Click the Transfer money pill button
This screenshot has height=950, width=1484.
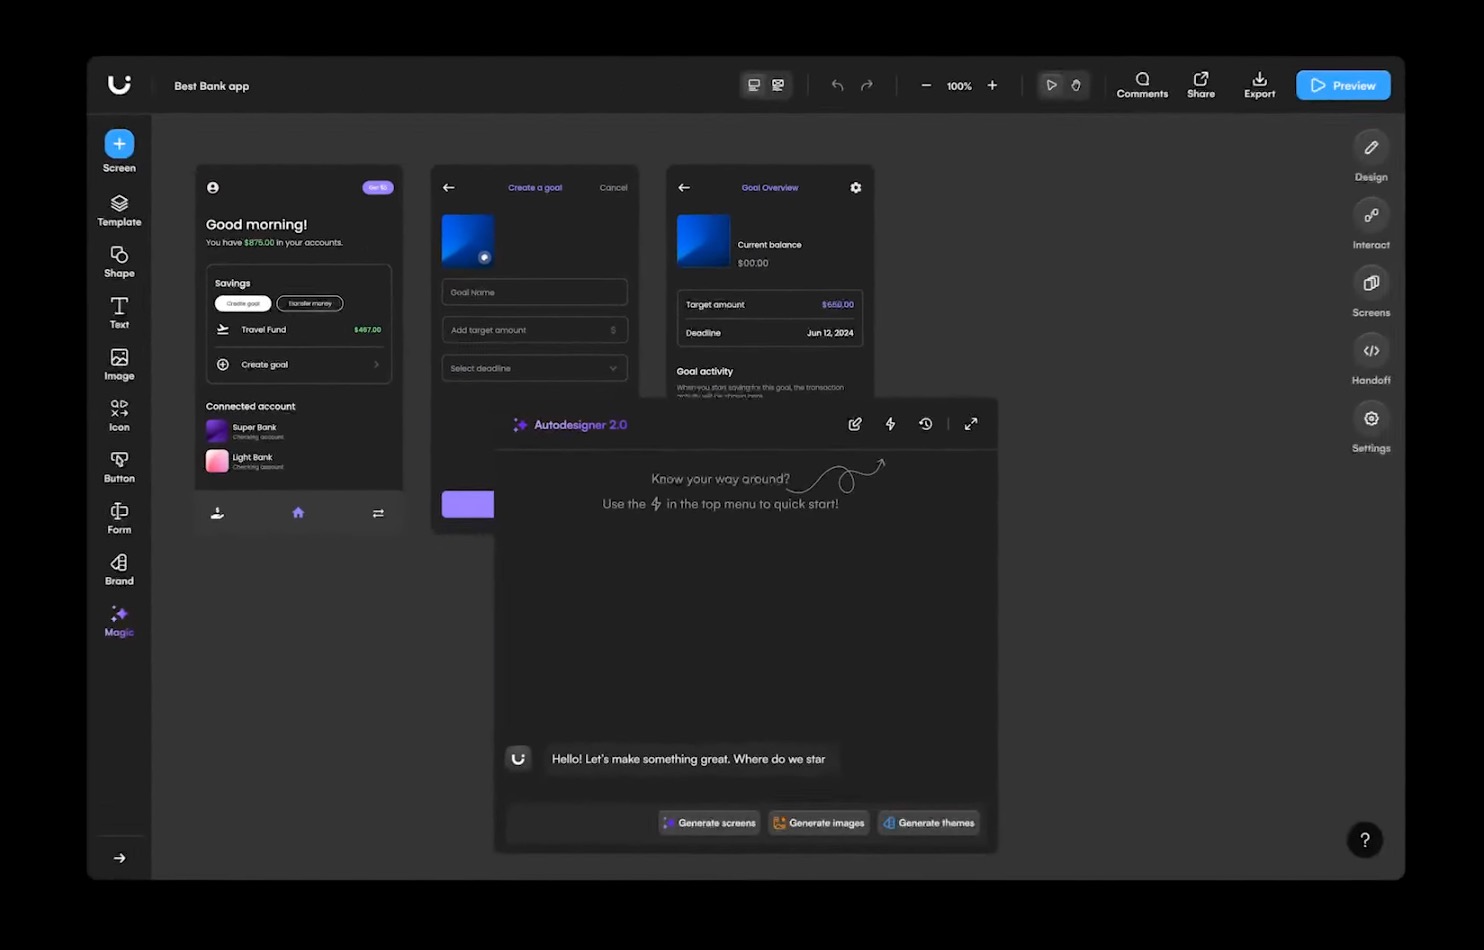tap(310, 303)
